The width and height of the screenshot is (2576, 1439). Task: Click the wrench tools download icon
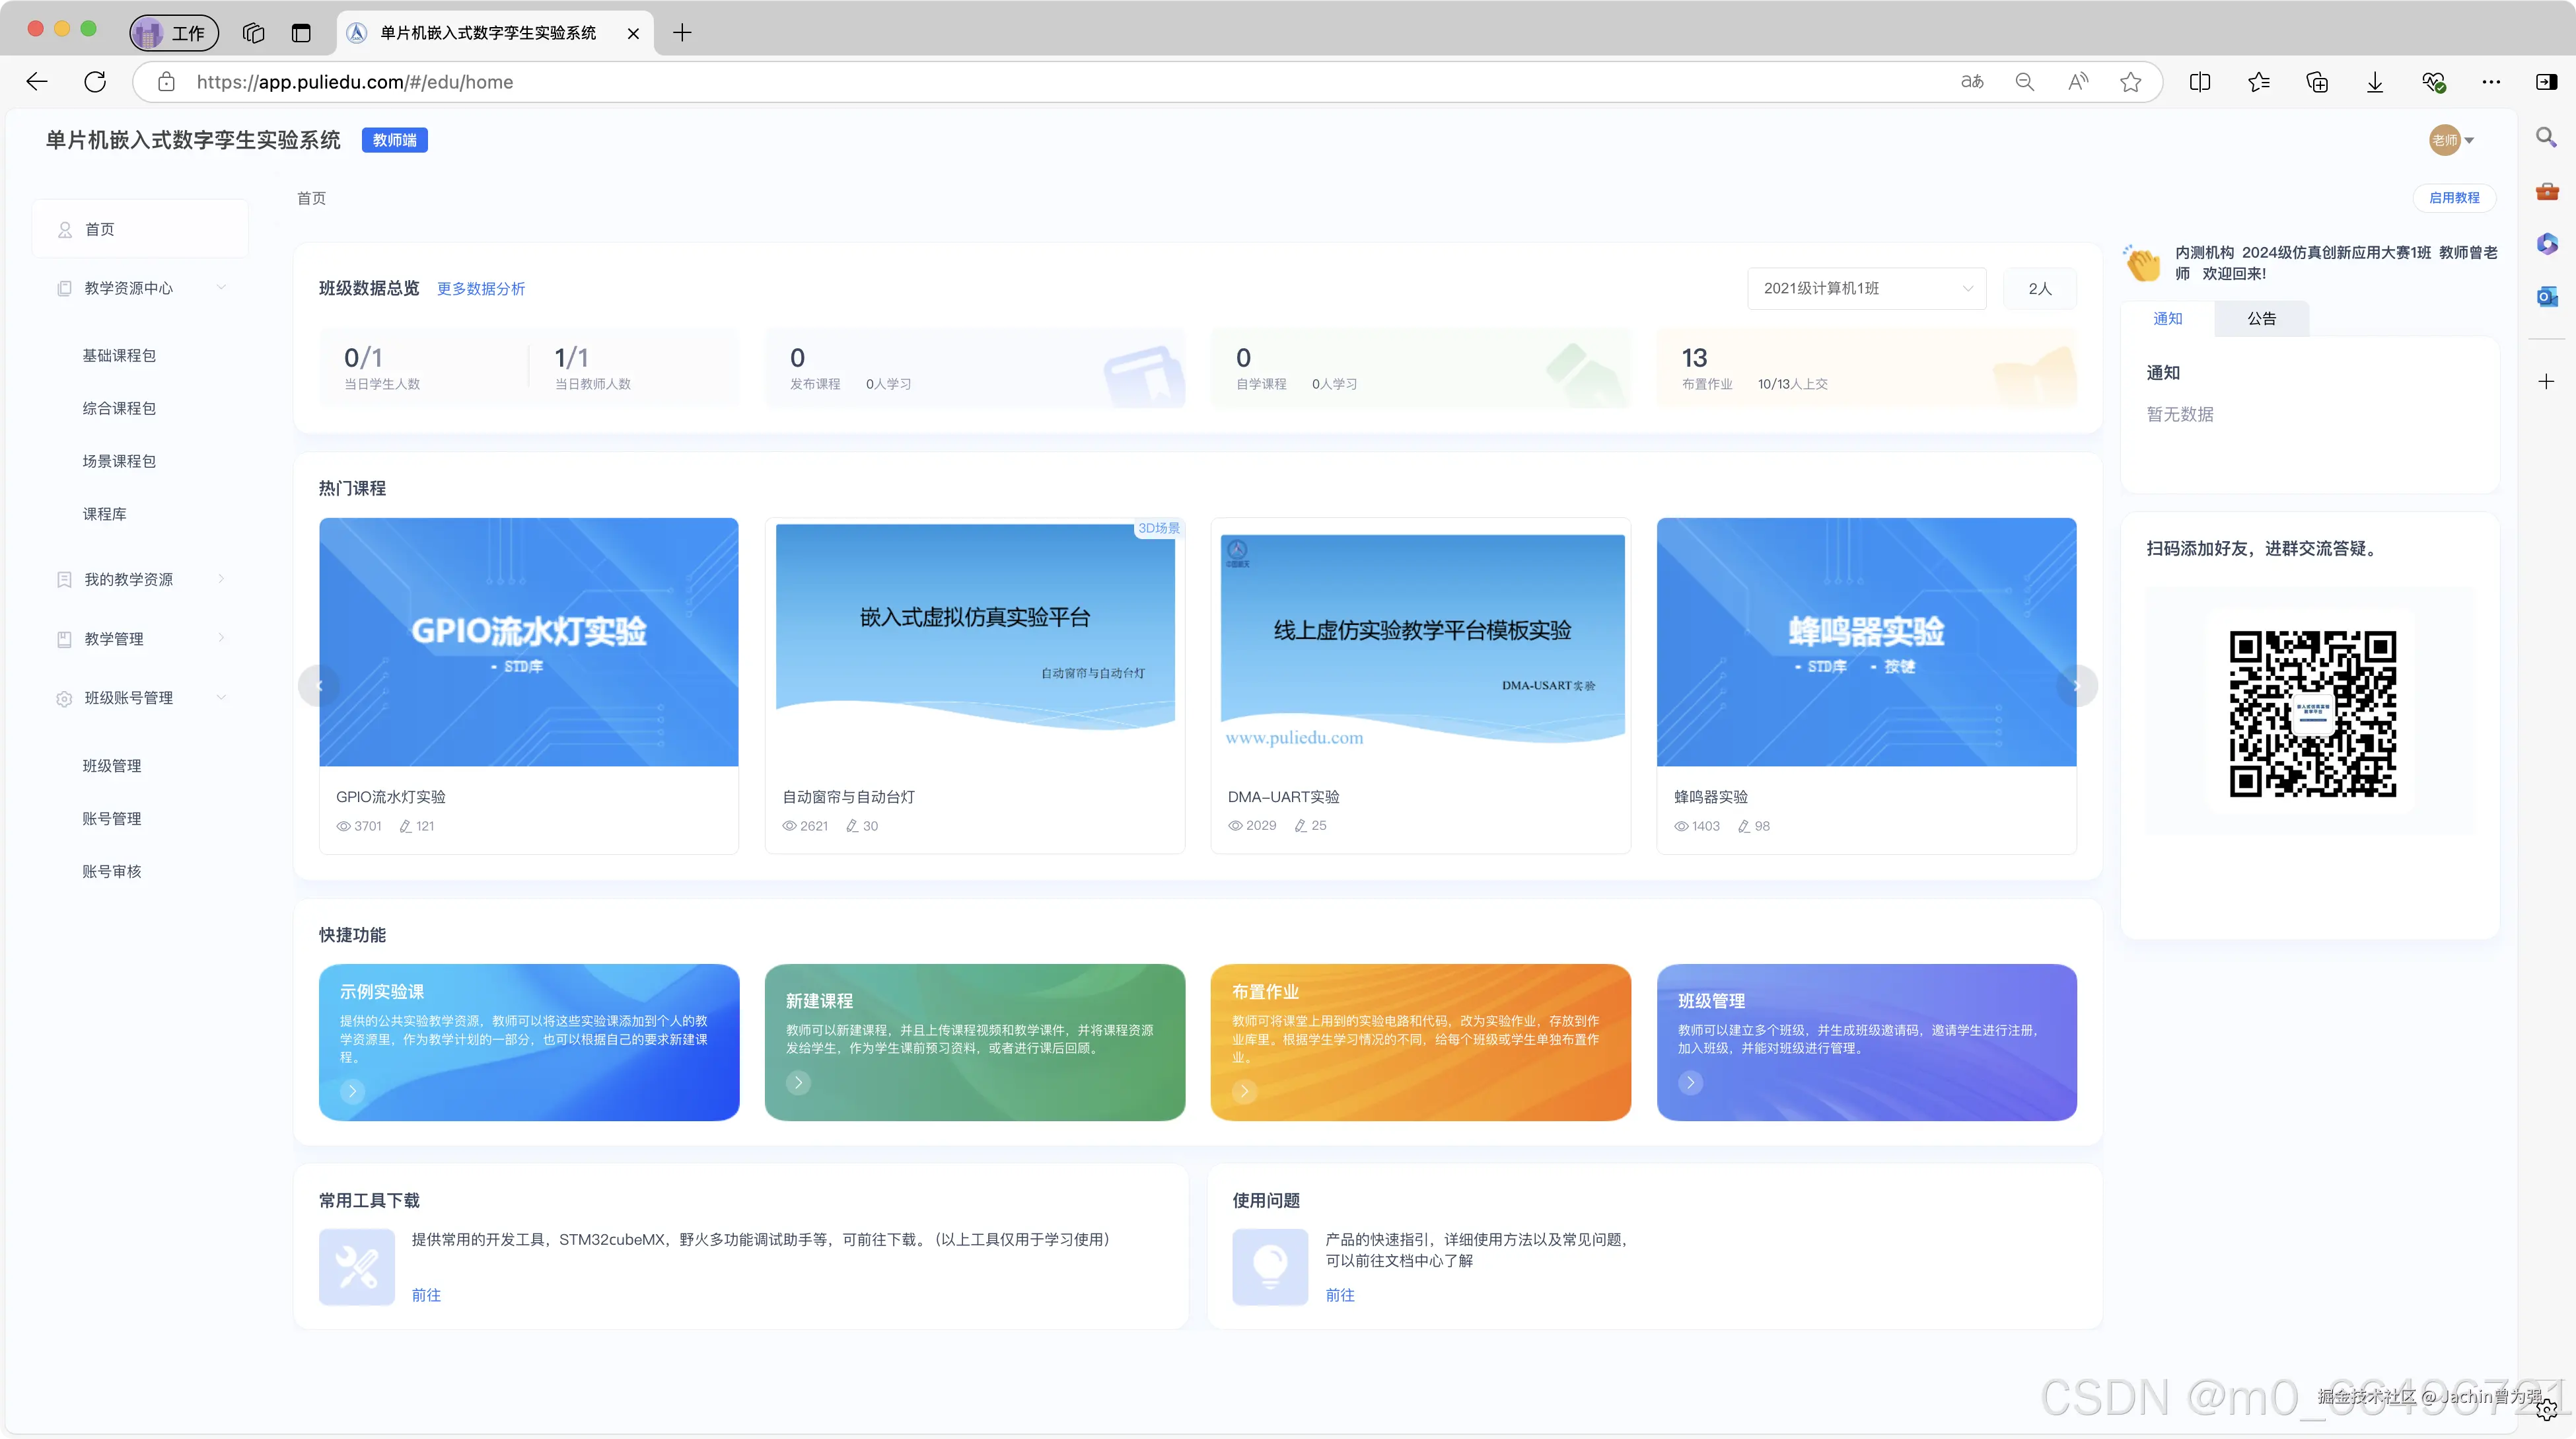tap(357, 1267)
